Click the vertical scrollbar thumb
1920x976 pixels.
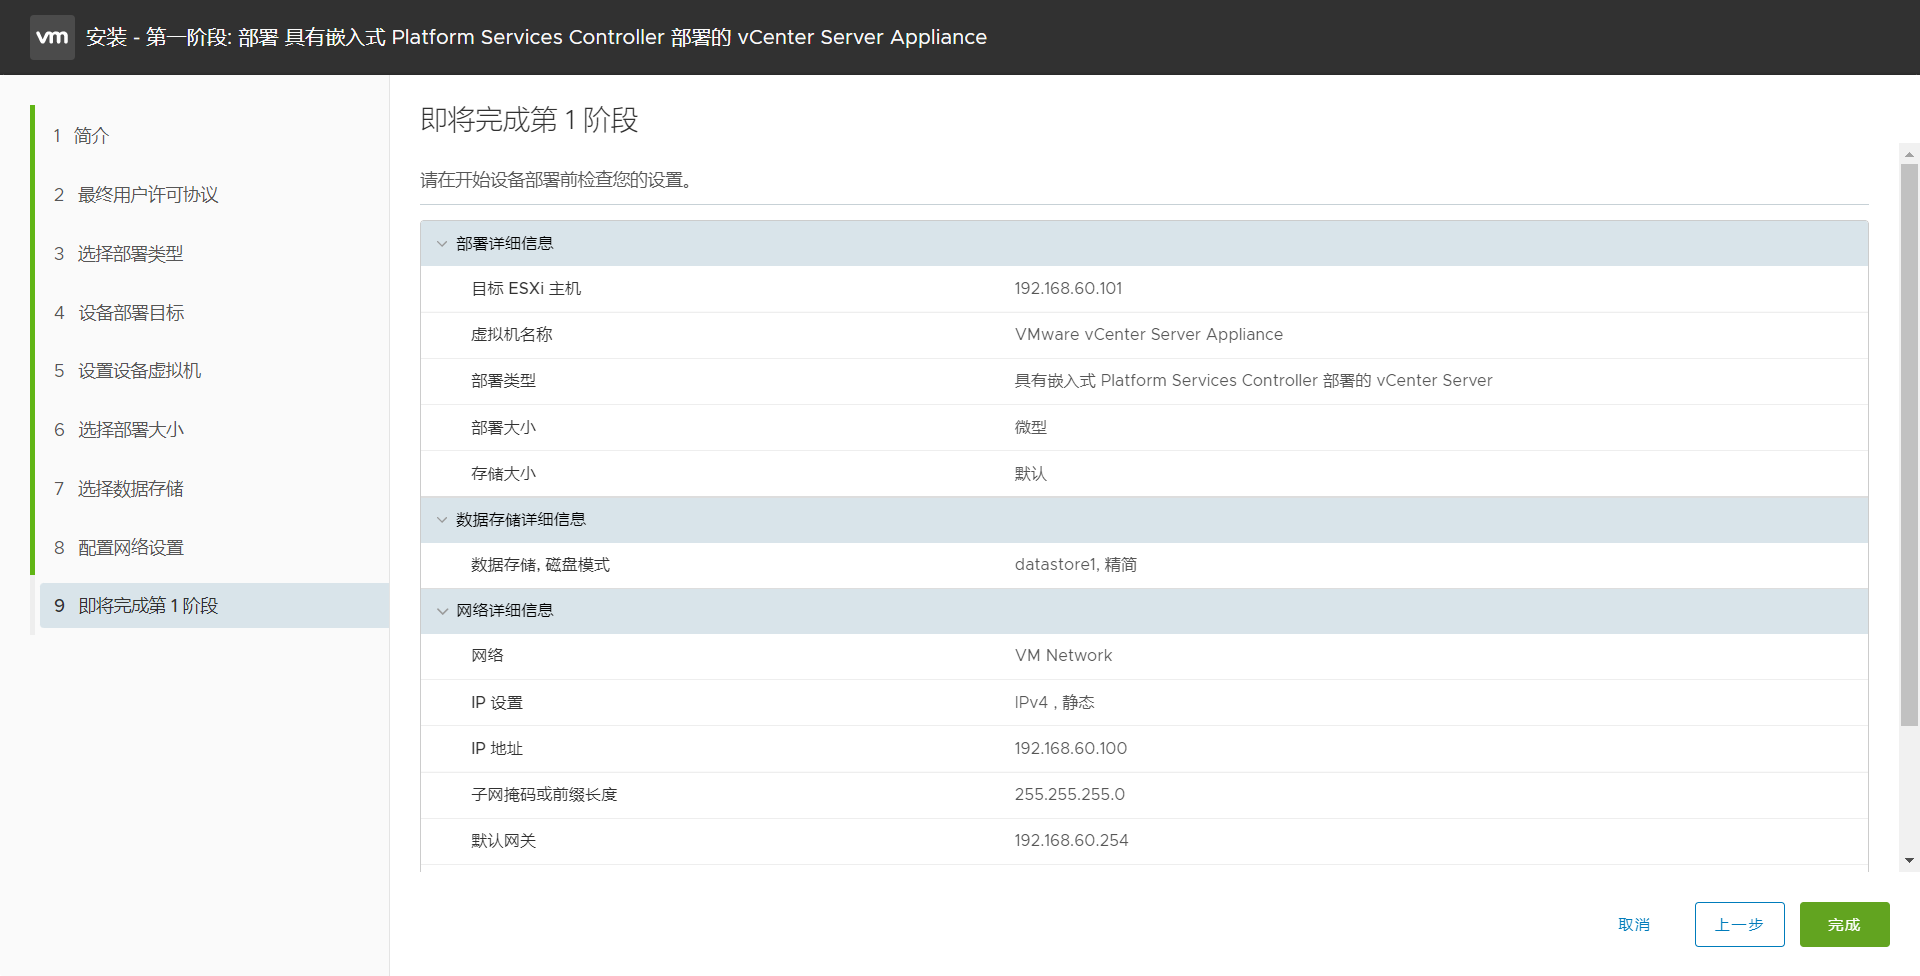coord(1909,444)
